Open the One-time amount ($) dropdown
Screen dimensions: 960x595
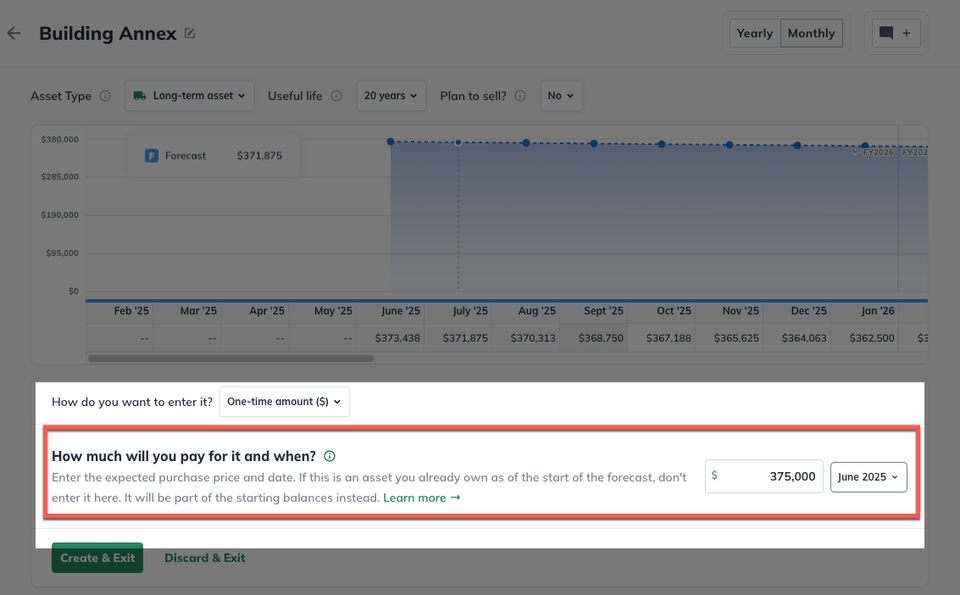pyautogui.click(x=285, y=402)
